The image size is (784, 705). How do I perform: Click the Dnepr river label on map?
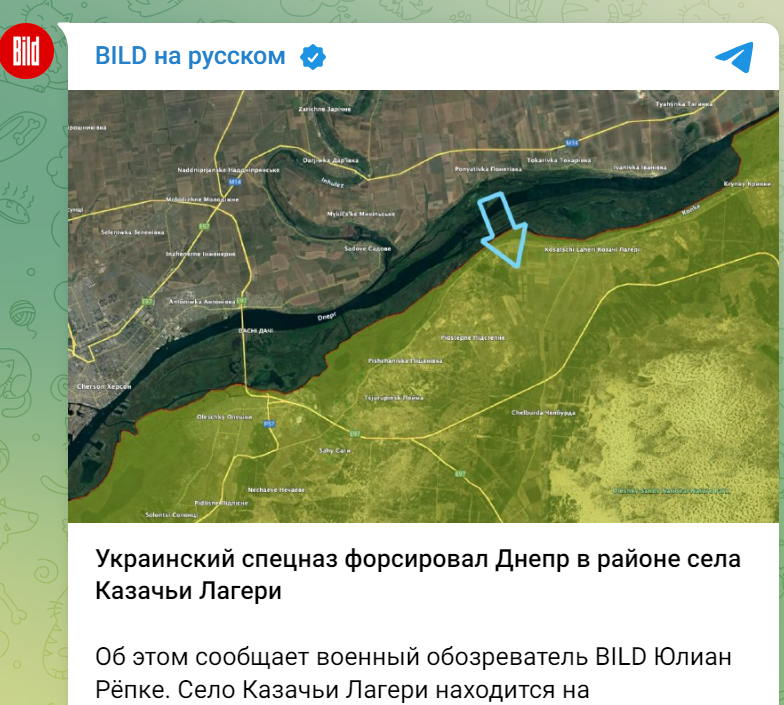[326, 315]
